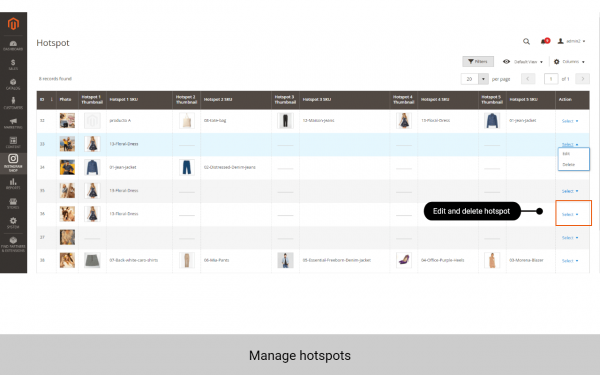
Task: Open Select action for row 35
Action: [x=570, y=191]
